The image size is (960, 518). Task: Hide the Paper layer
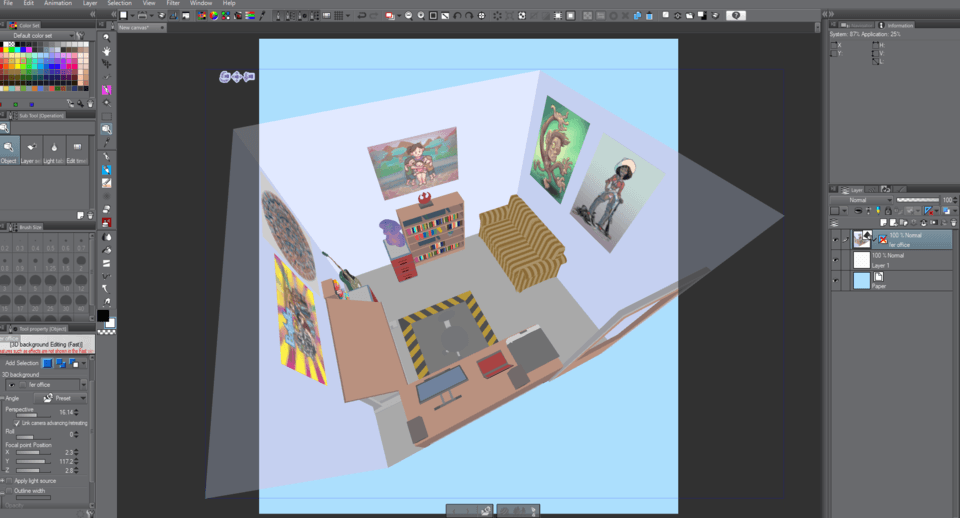click(836, 280)
